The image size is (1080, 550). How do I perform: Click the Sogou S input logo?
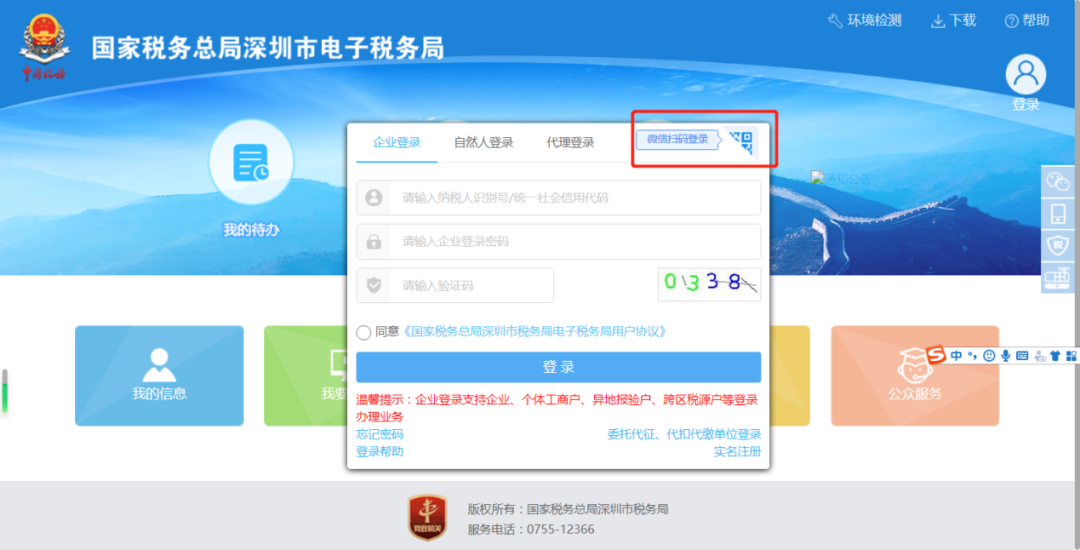(x=935, y=355)
